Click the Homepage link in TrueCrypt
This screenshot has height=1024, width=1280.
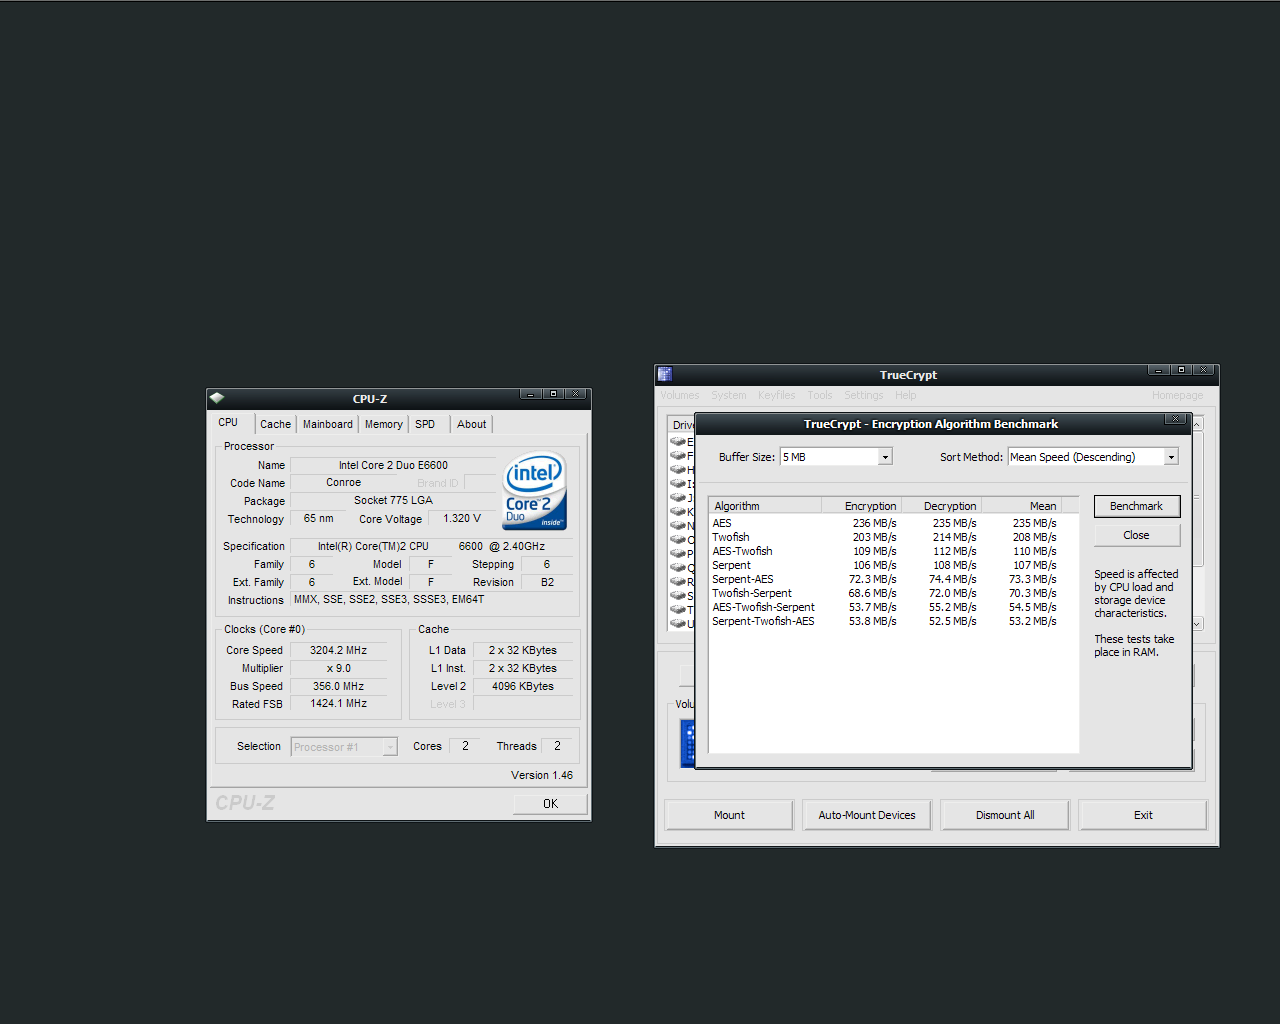point(1178,395)
